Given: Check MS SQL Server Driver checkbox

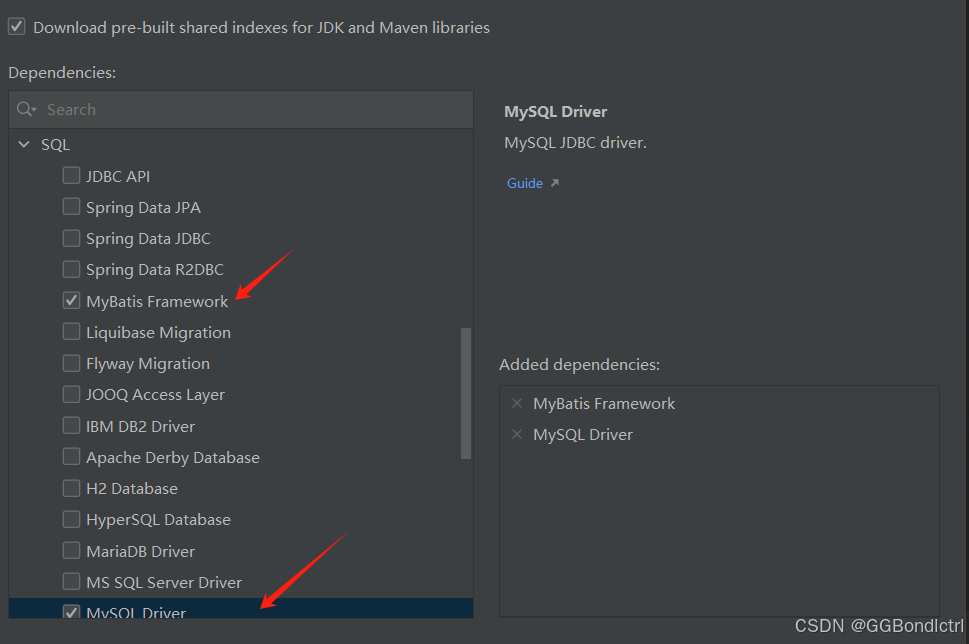Looking at the screenshot, I should pyautogui.click(x=72, y=582).
